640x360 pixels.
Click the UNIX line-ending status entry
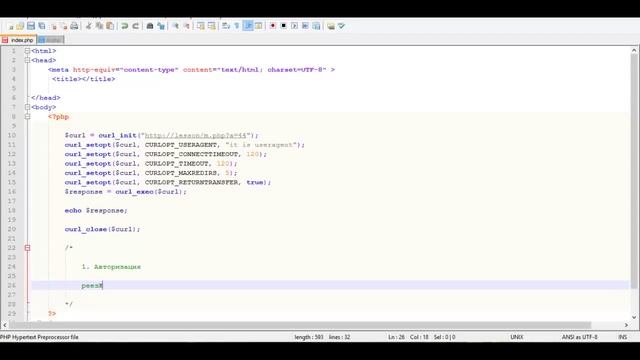pos(516,337)
